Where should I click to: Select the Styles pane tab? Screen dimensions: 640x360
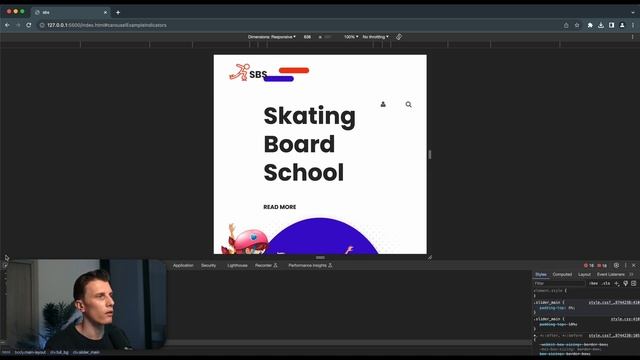pyautogui.click(x=541, y=274)
